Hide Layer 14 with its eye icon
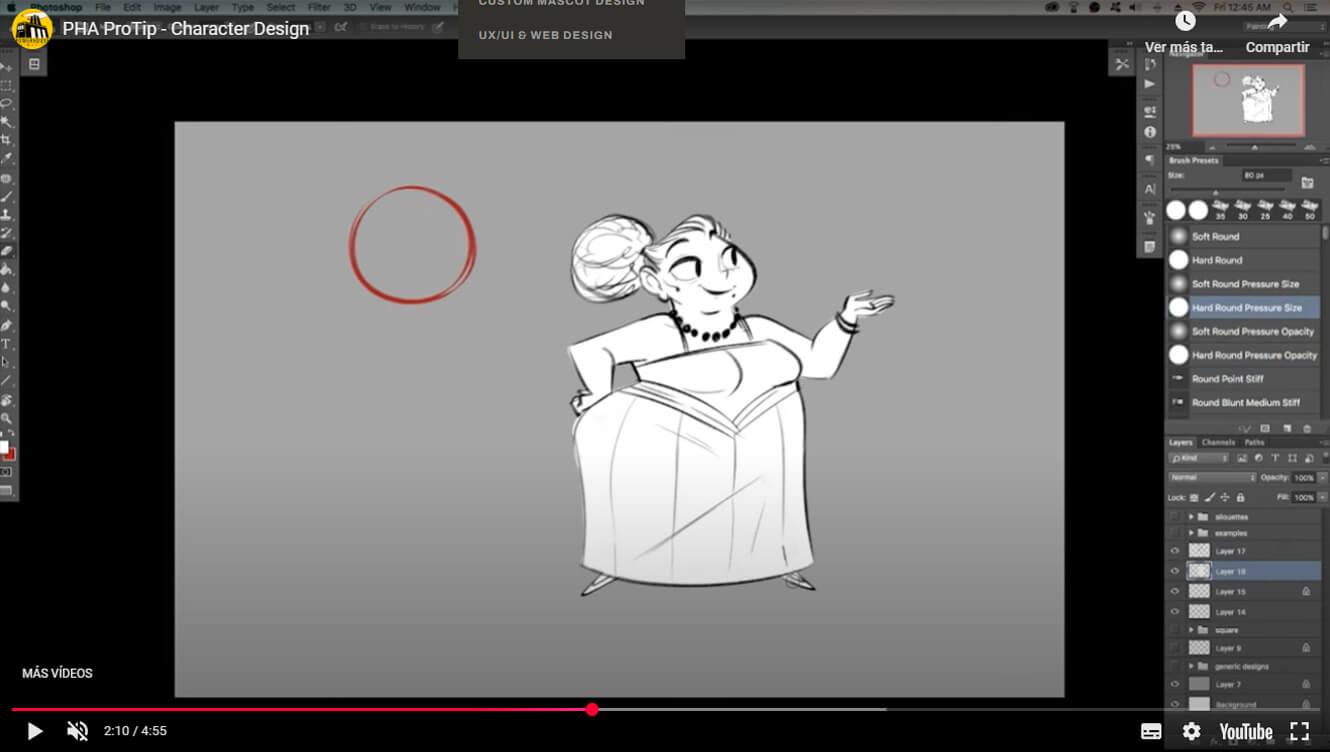The image size is (1330, 752). pyautogui.click(x=1175, y=611)
